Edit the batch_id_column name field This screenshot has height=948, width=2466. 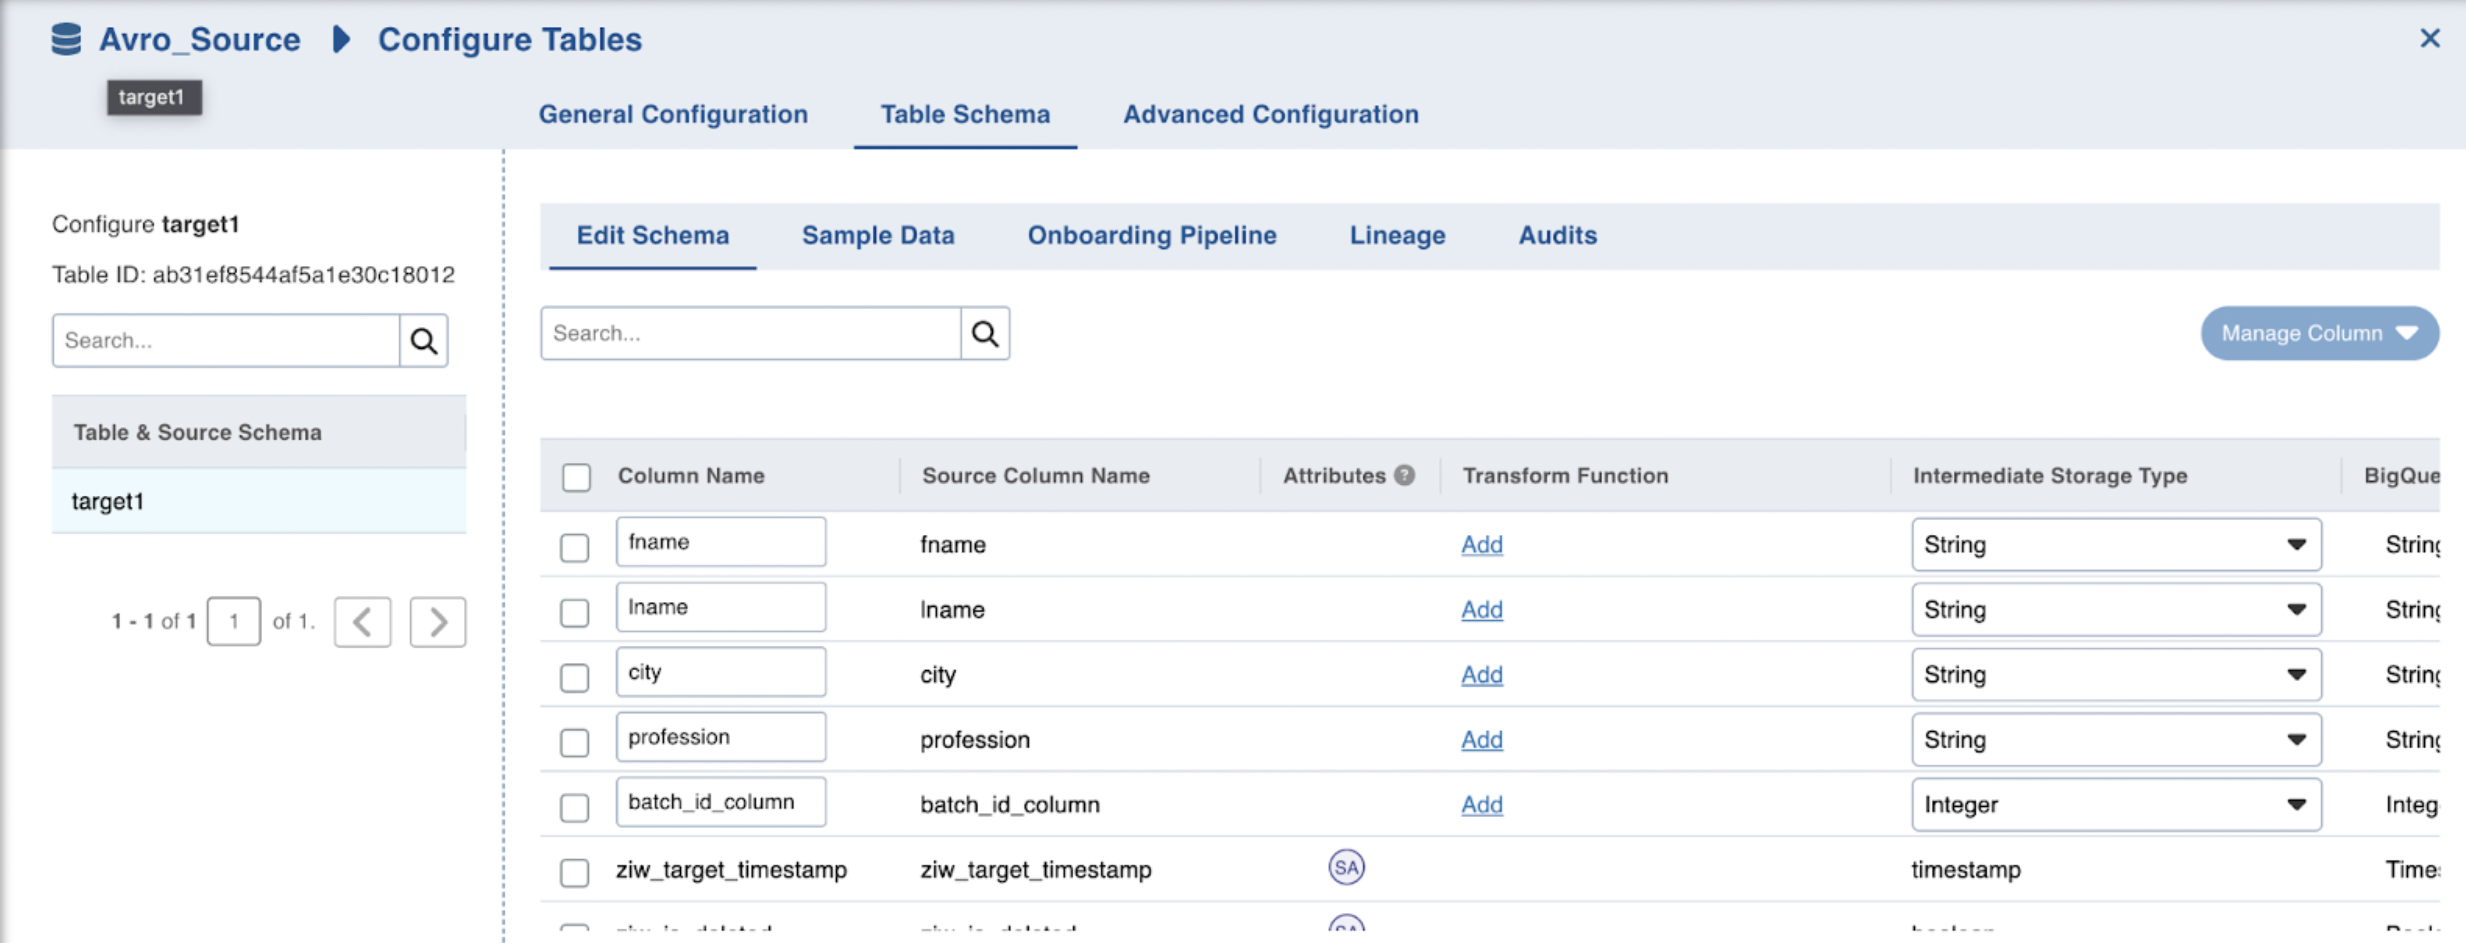[721, 802]
